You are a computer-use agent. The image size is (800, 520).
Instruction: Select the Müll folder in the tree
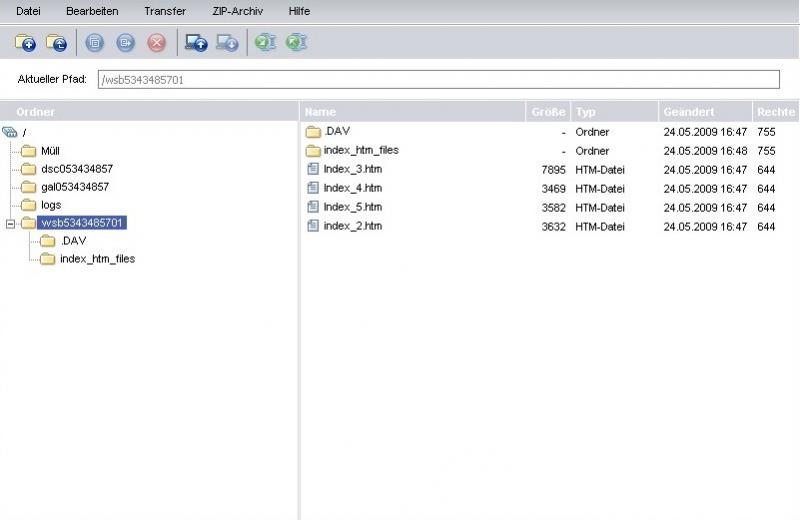(50, 151)
